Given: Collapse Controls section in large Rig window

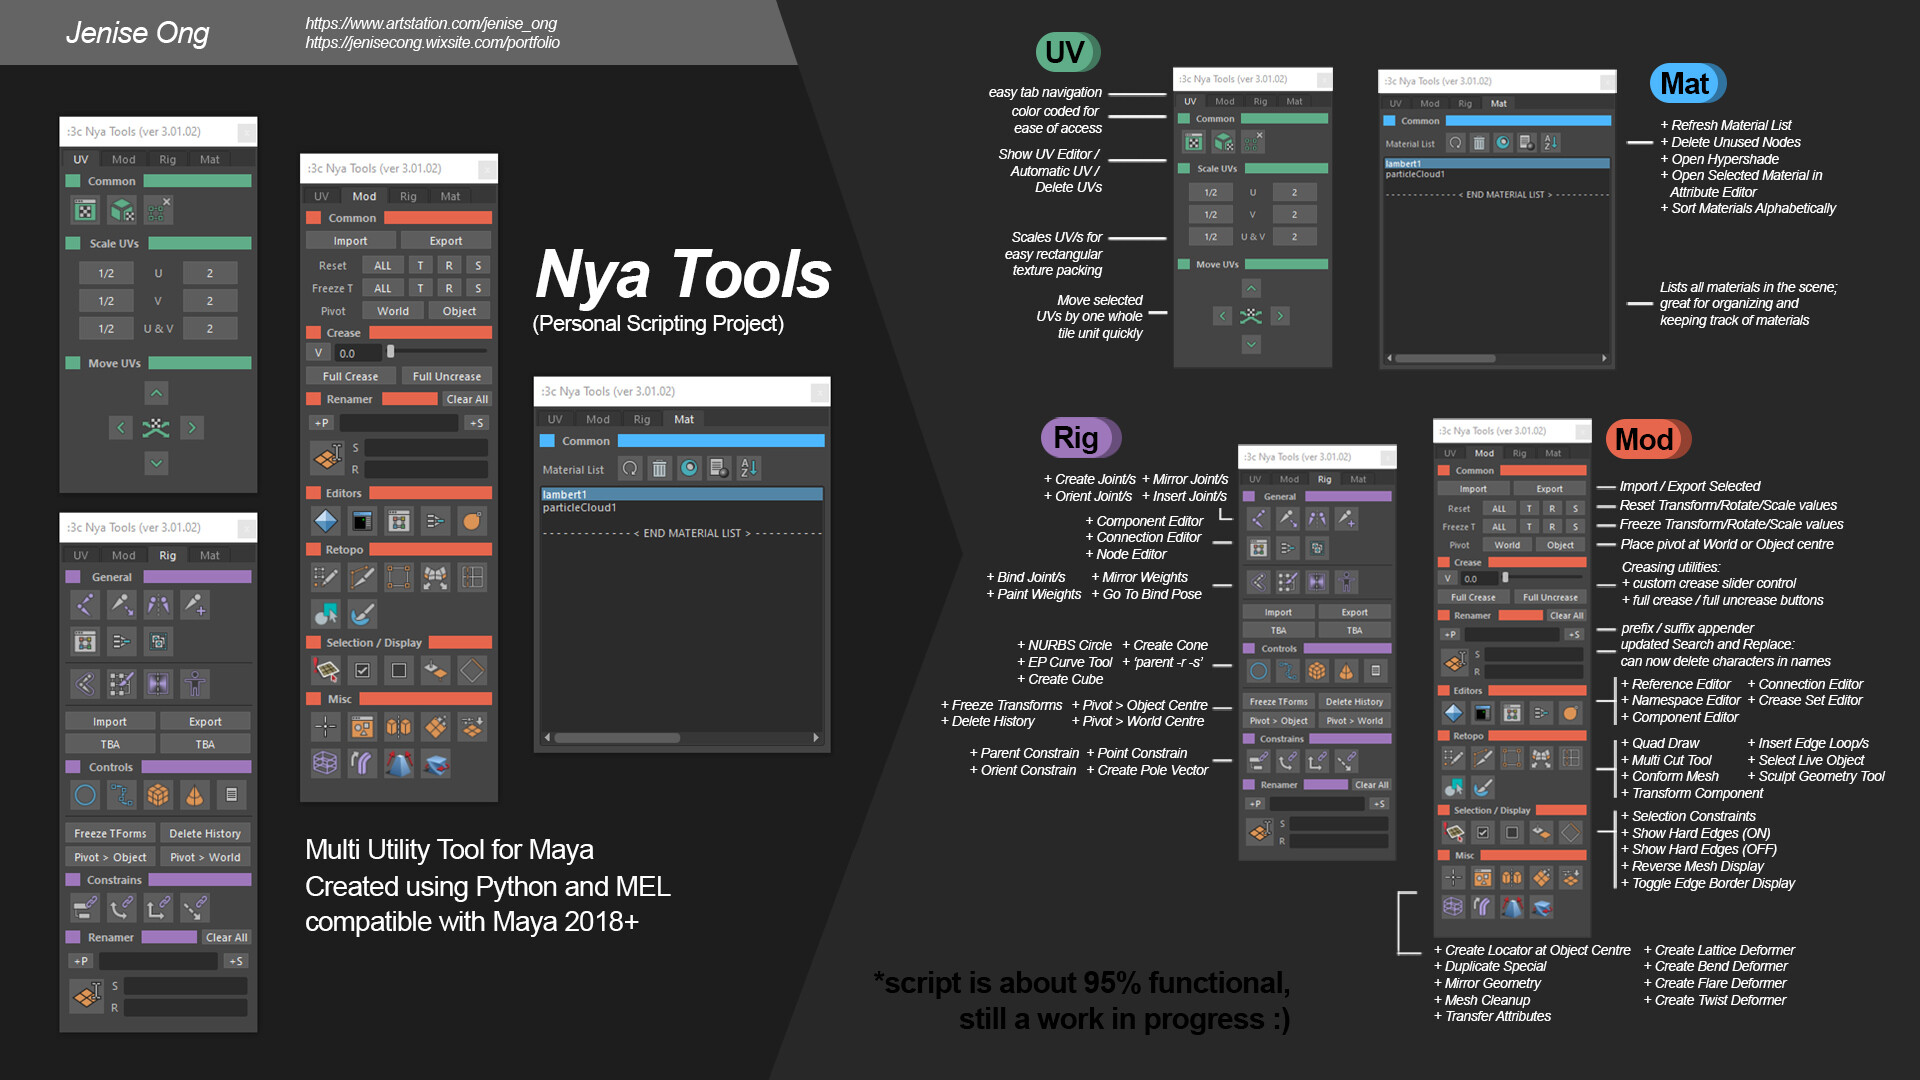Looking at the screenshot, I should [73, 767].
